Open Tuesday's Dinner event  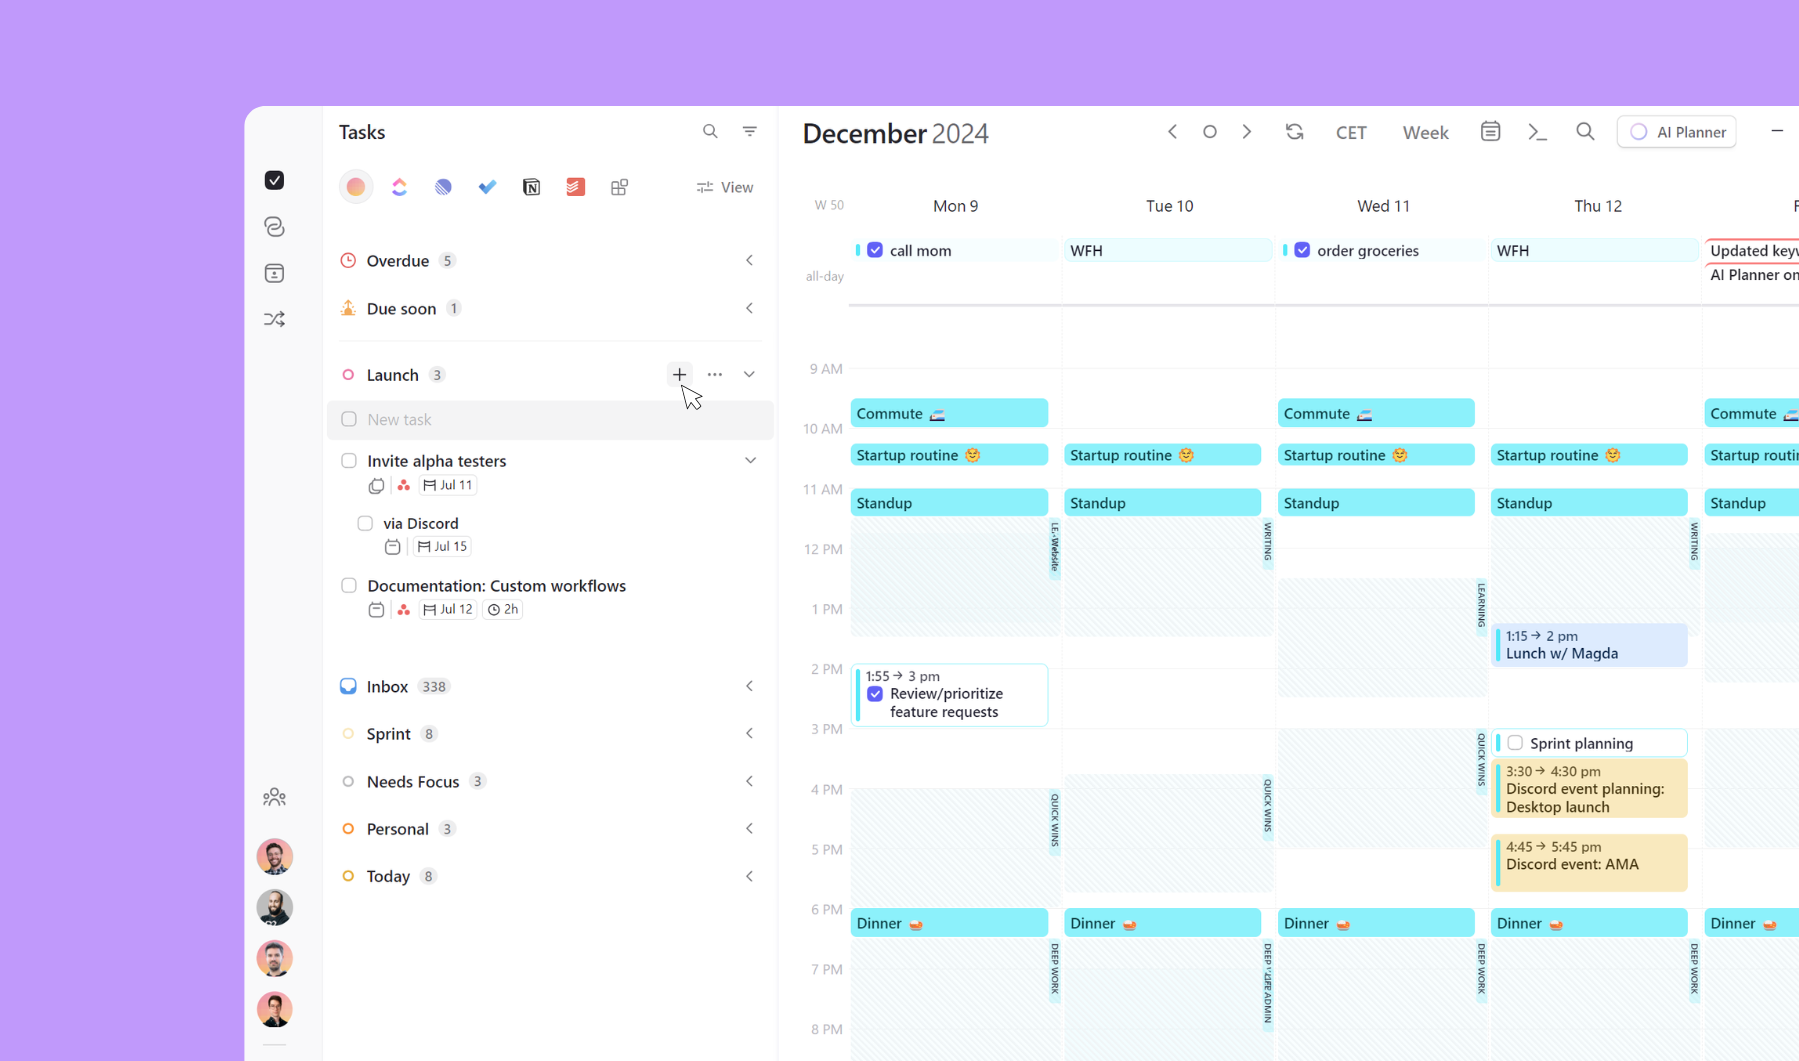1162,923
